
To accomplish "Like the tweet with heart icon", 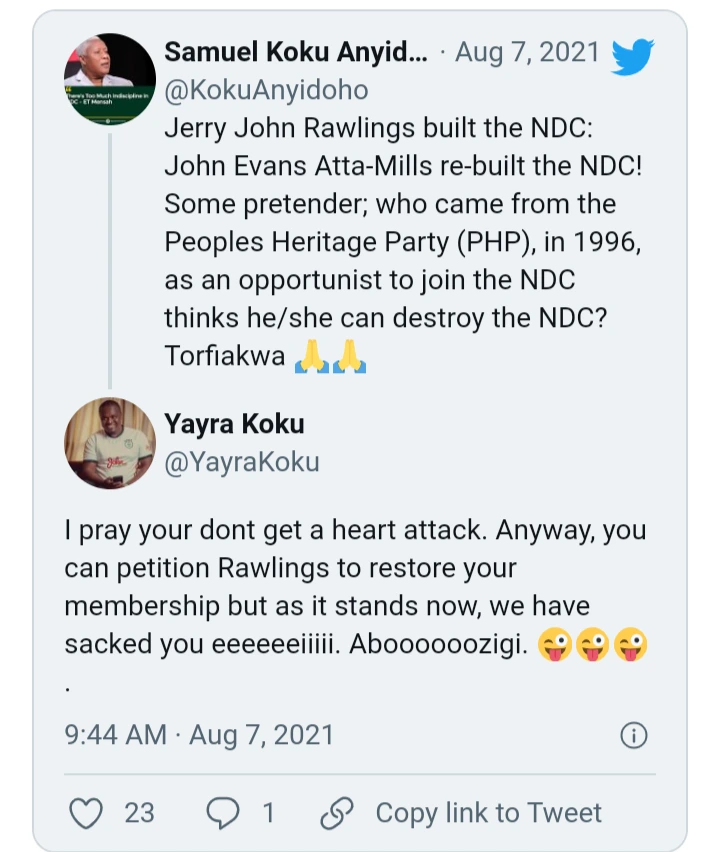I will 86,813.
